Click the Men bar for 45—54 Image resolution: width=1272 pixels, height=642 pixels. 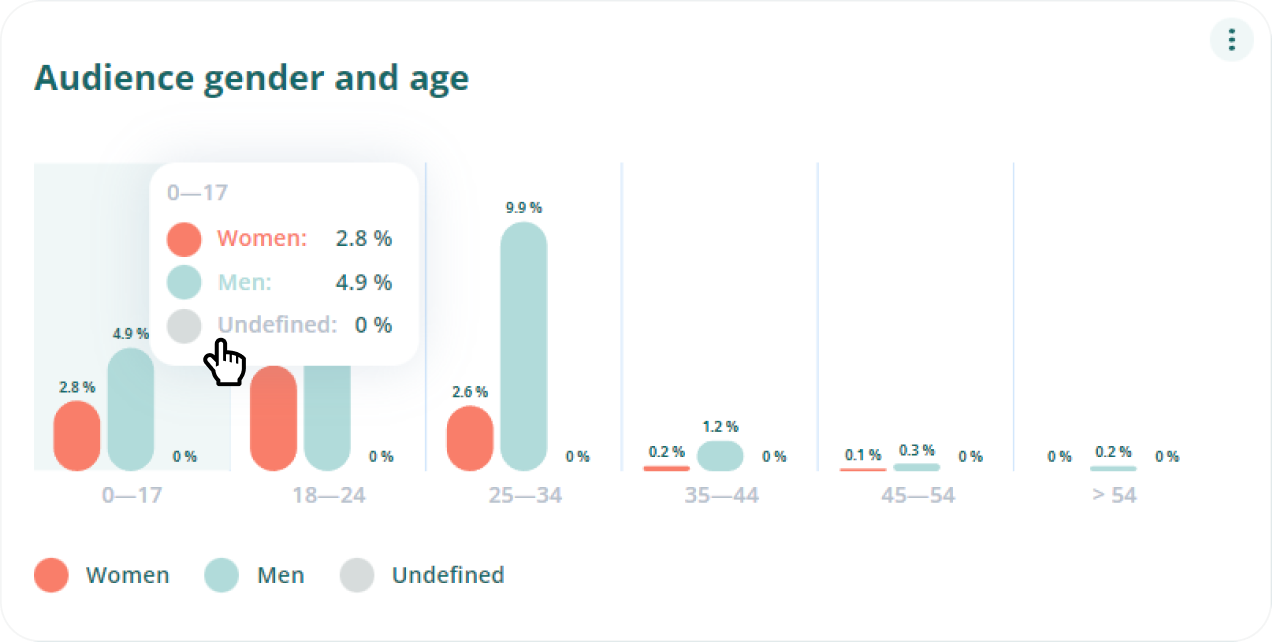[x=916, y=467]
